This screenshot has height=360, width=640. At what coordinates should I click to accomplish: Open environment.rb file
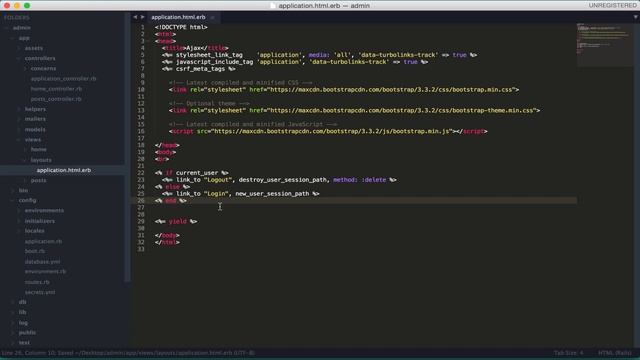[45, 271]
